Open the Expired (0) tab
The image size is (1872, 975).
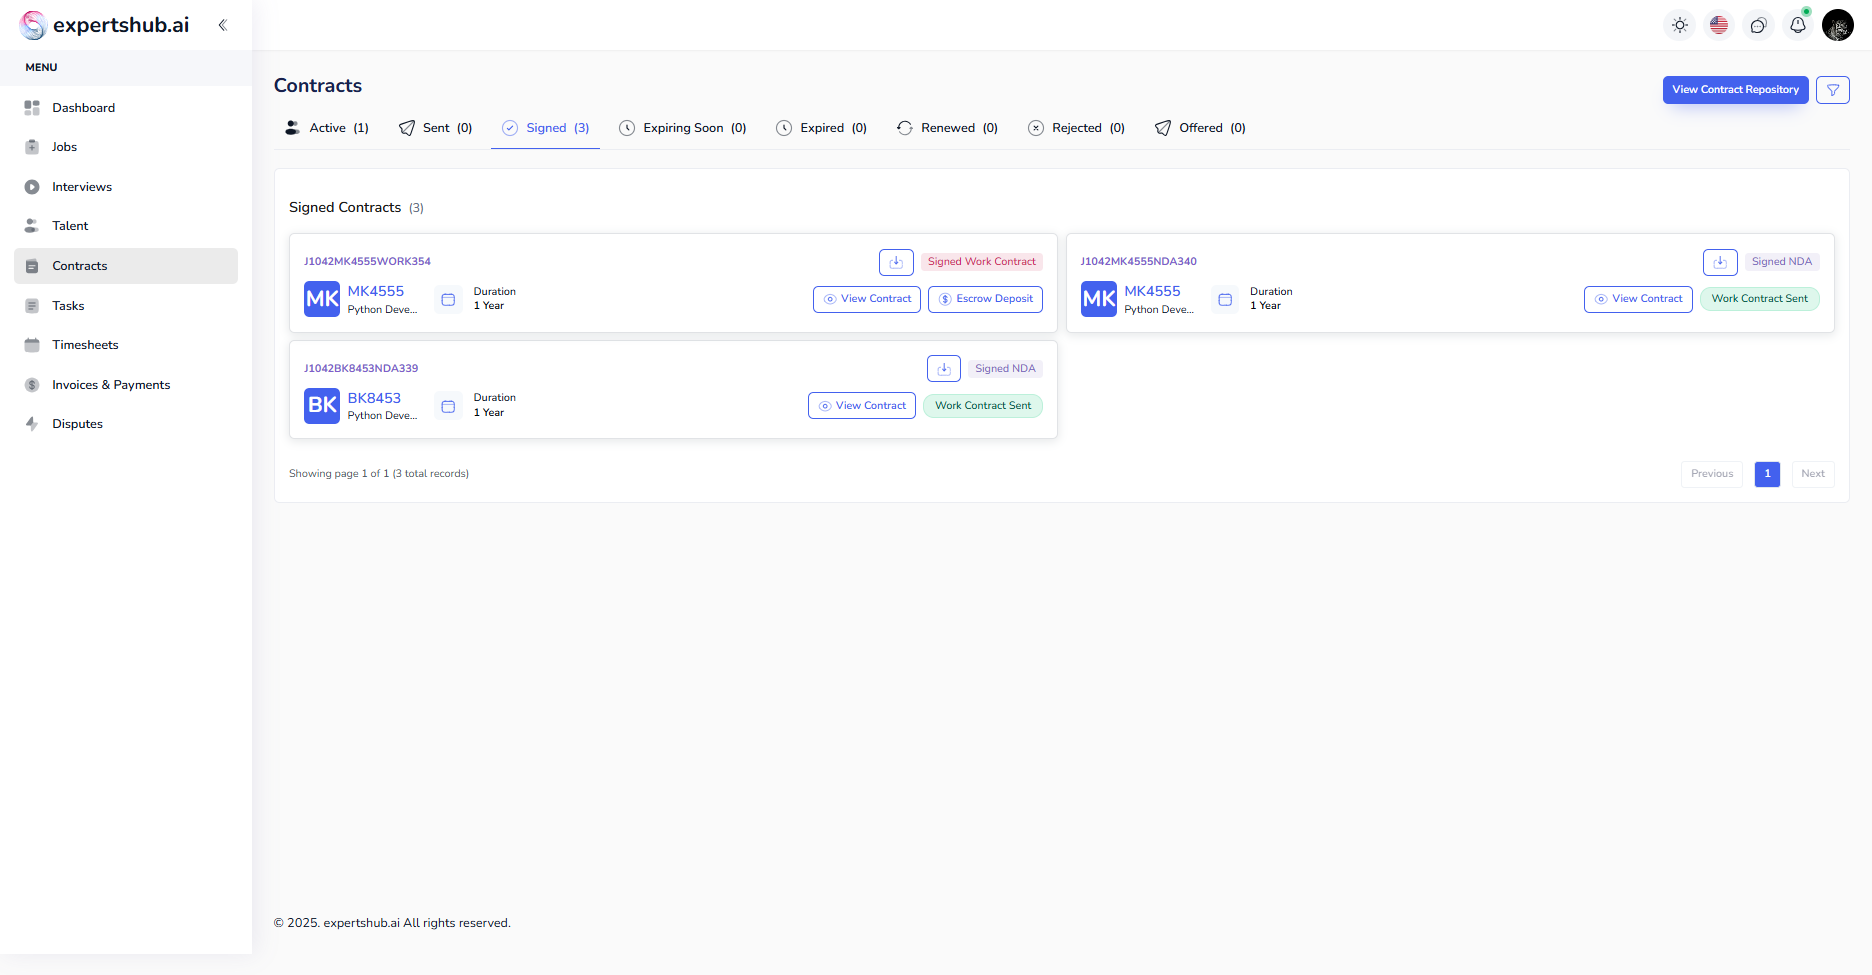click(822, 128)
